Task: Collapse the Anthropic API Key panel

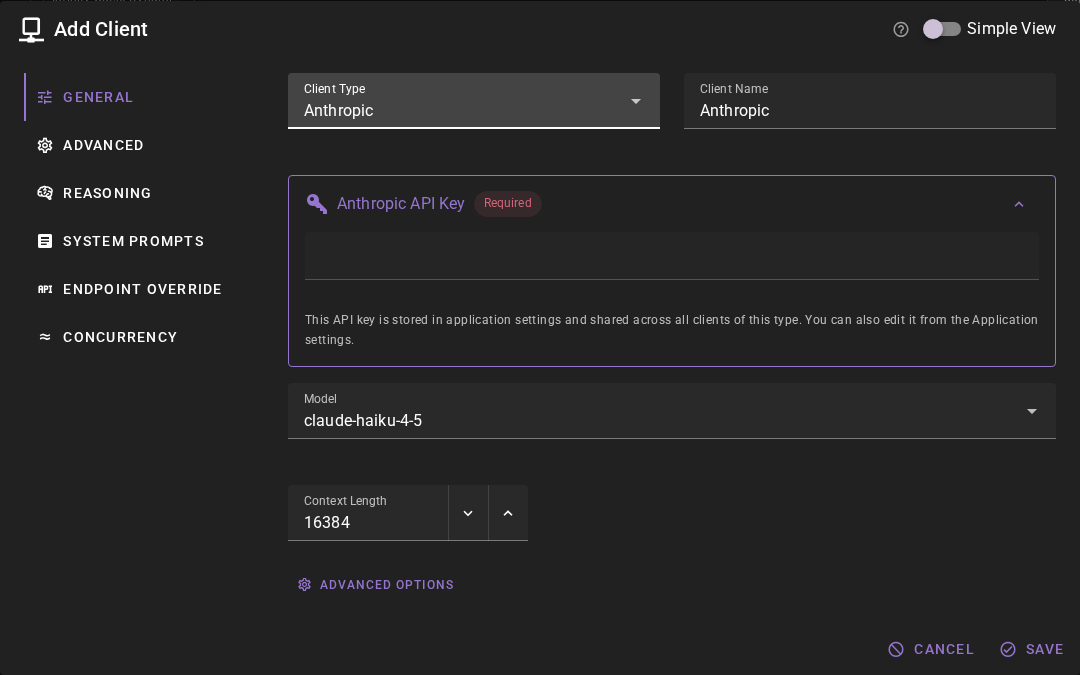Action: 1019,204
